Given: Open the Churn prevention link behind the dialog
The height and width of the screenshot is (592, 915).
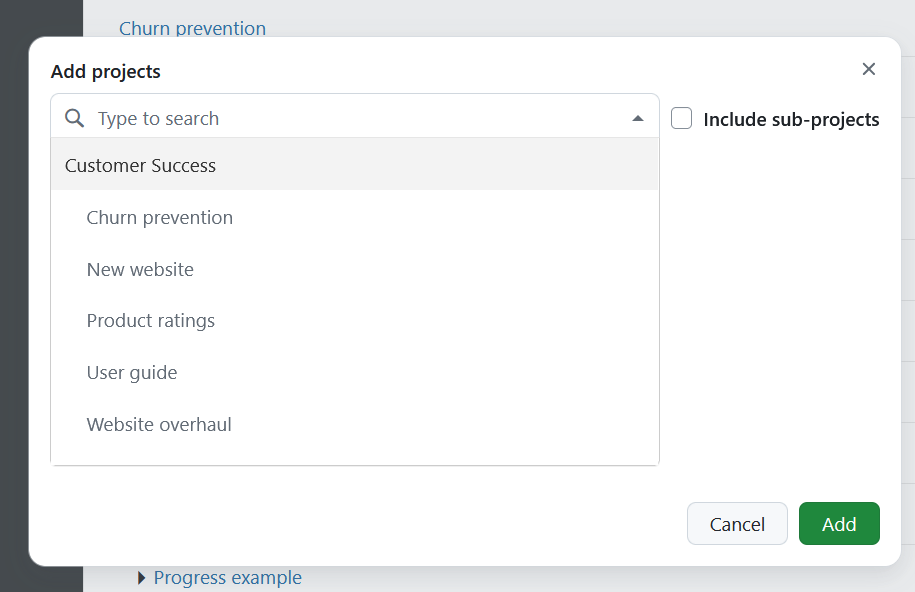Looking at the screenshot, I should (x=192, y=28).
